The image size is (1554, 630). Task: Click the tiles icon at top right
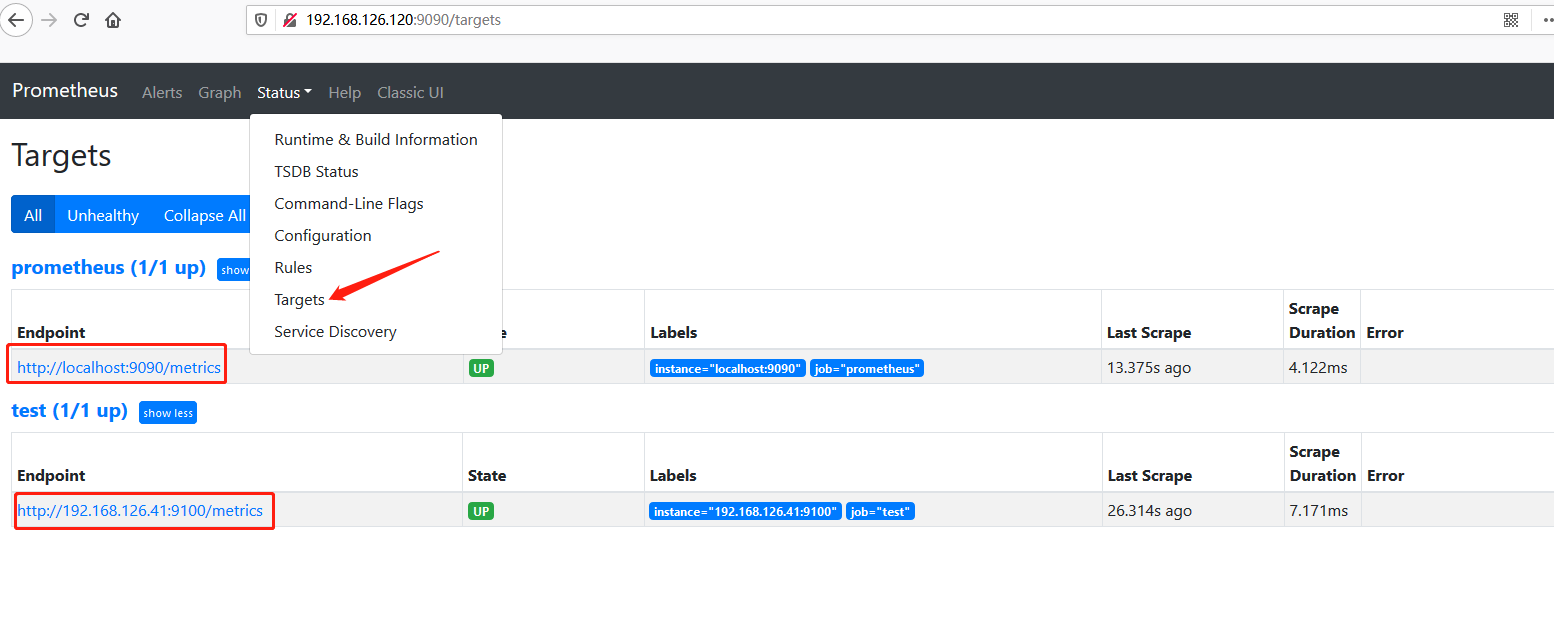pos(1511,20)
